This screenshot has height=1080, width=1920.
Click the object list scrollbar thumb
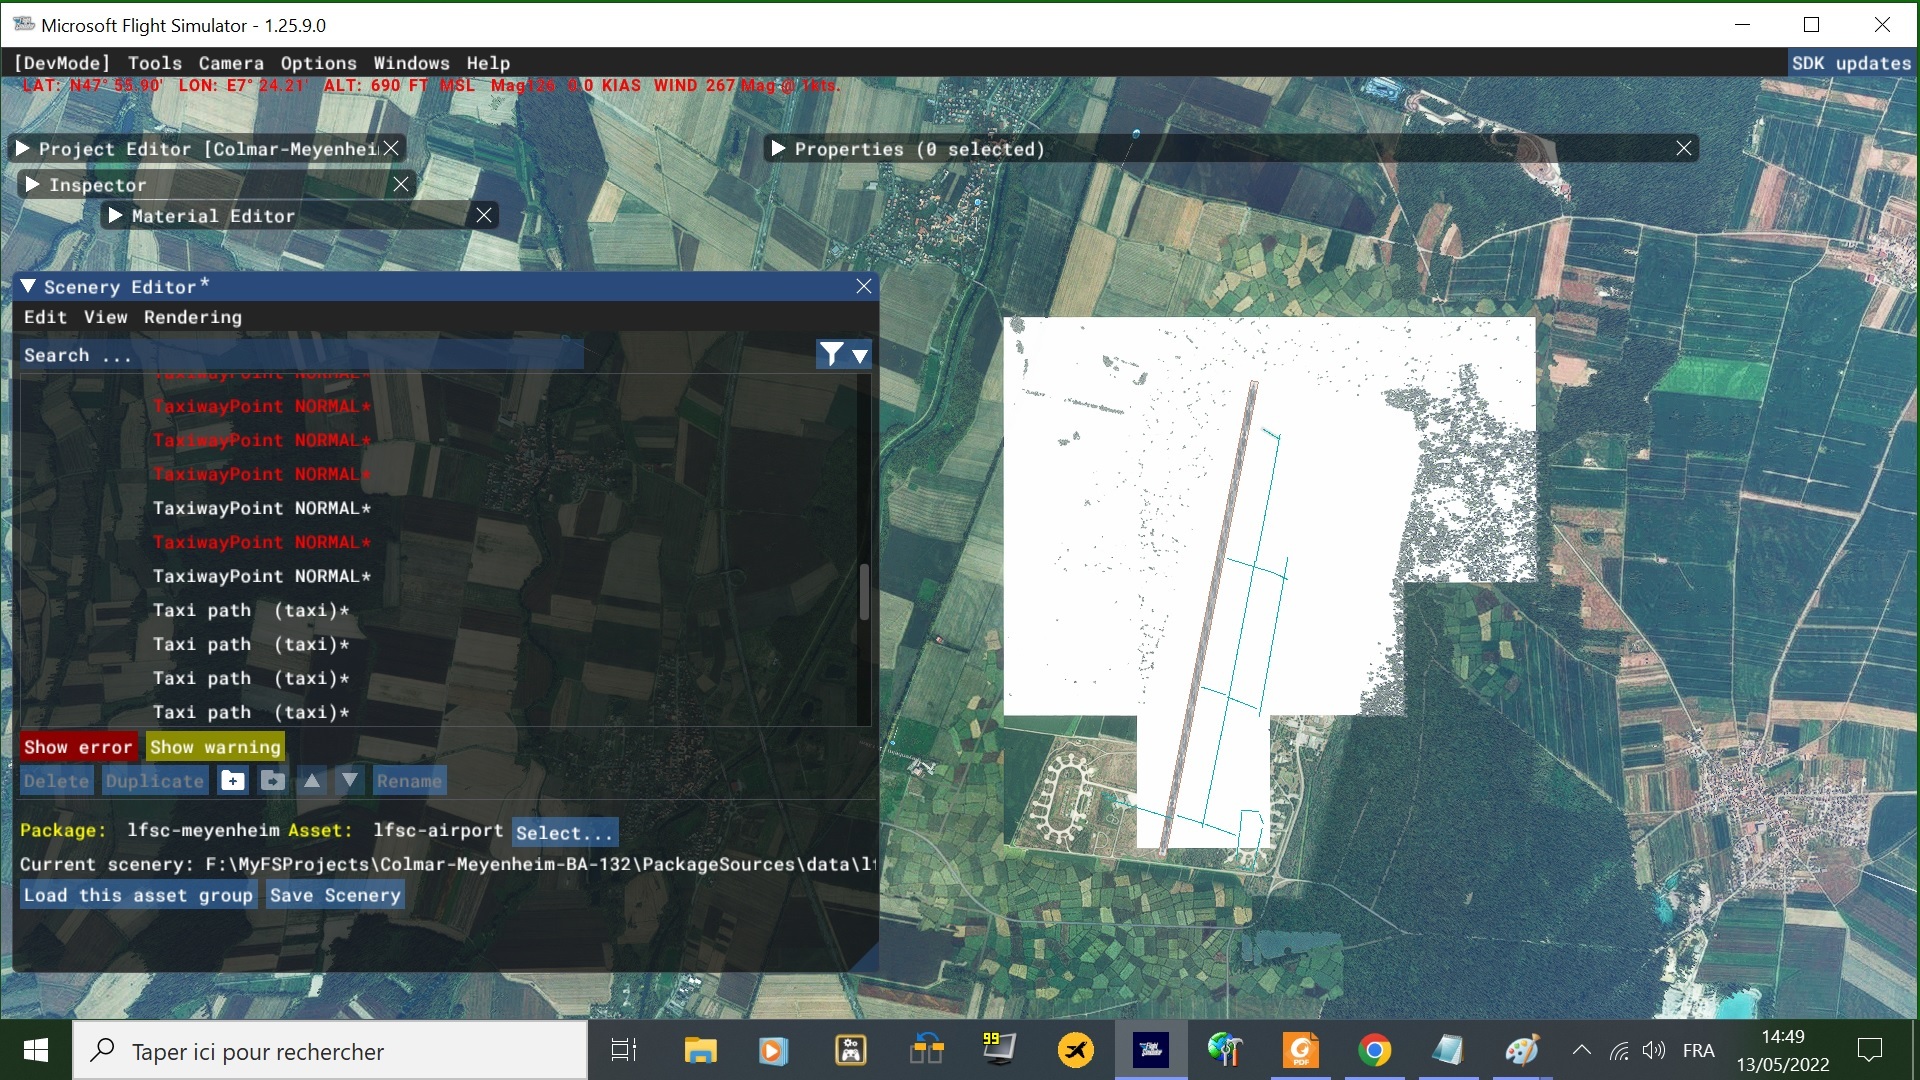tap(864, 592)
